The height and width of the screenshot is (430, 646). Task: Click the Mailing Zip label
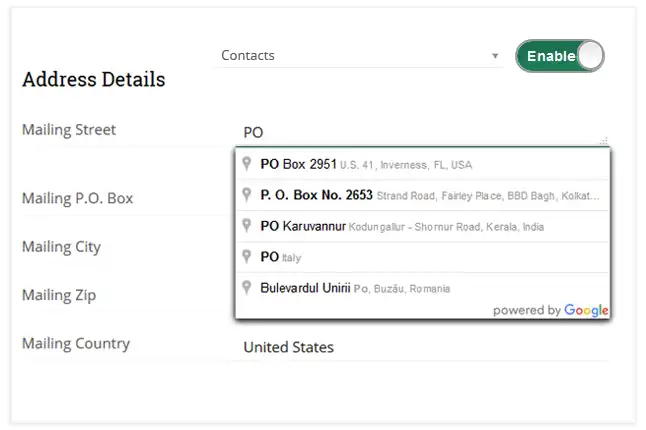[58, 296]
